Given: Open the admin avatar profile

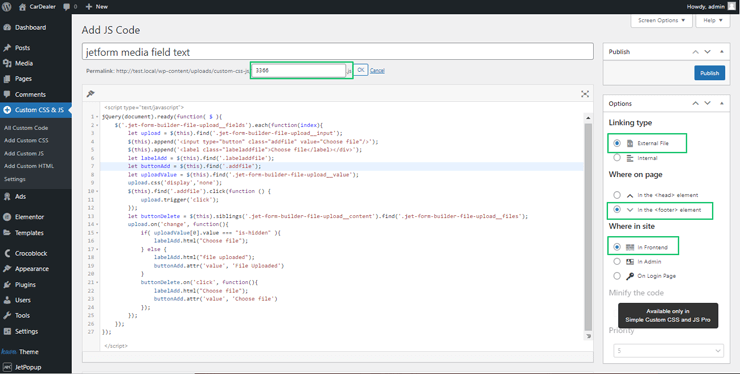Looking at the screenshot, I should click(732, 7).
